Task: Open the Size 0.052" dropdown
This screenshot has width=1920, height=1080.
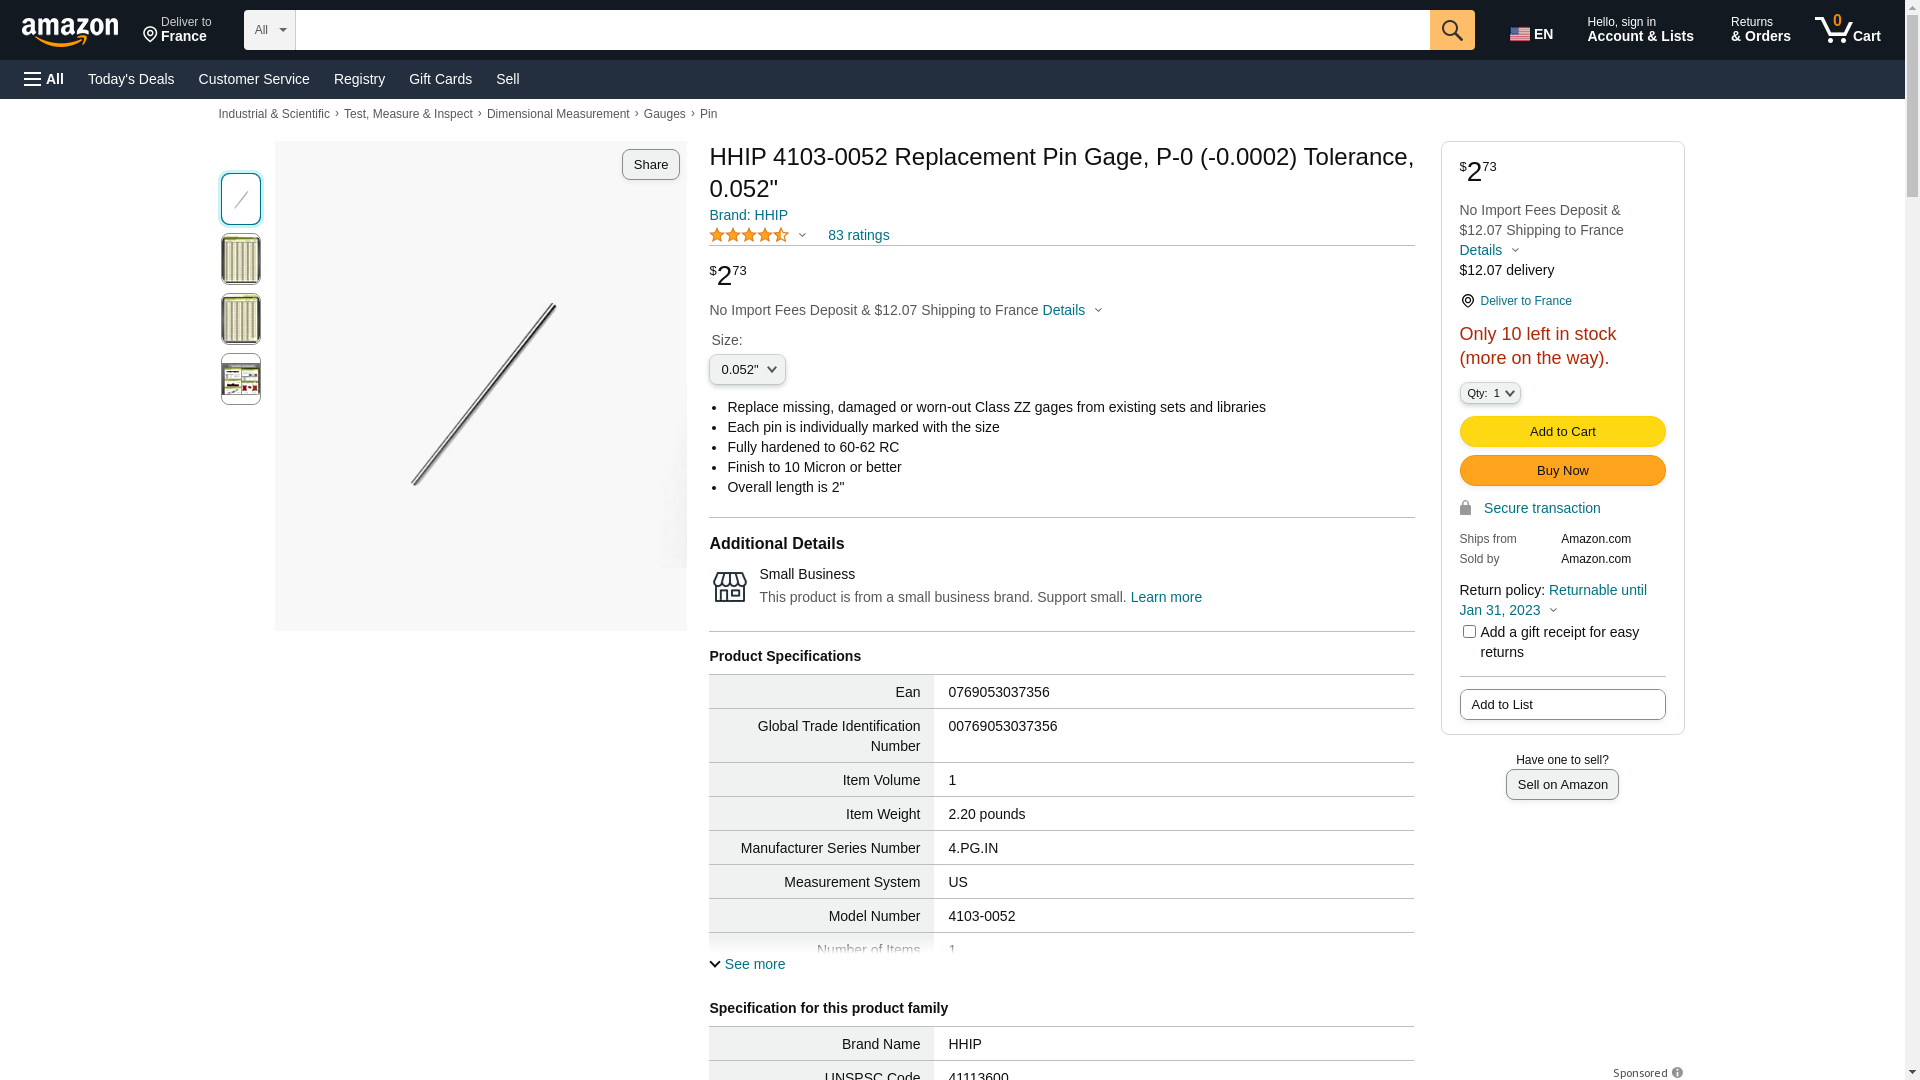Action: click(747, 370)
